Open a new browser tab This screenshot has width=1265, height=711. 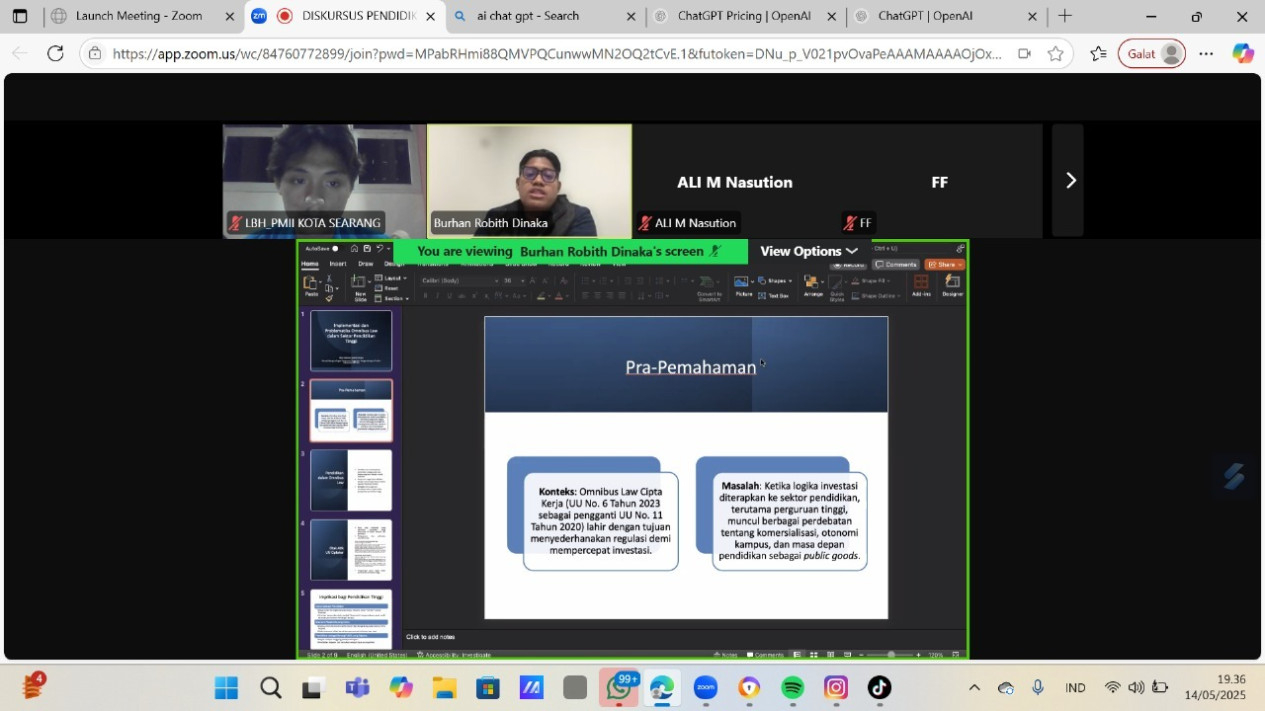1065,16
